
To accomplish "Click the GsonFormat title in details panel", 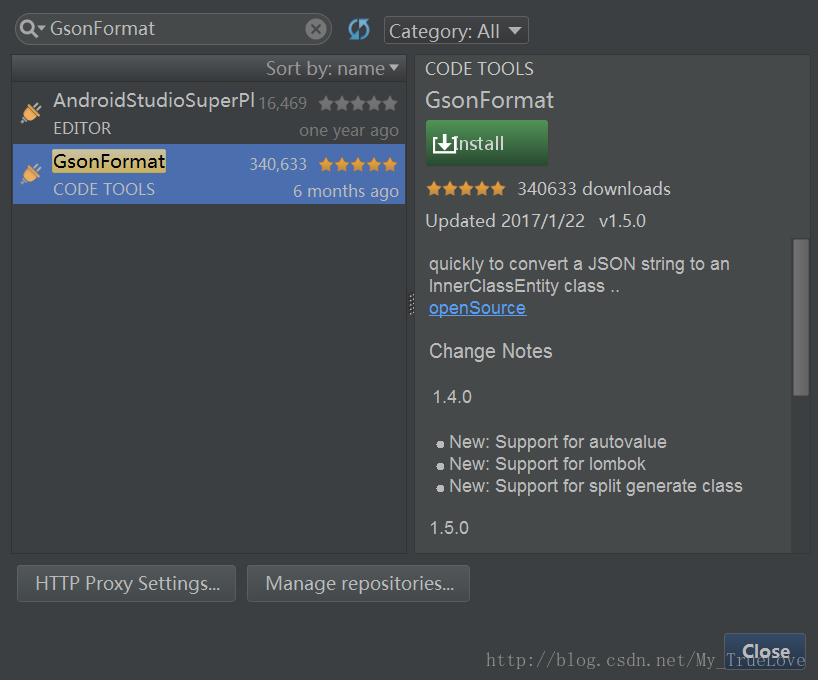I will (489, 100).
